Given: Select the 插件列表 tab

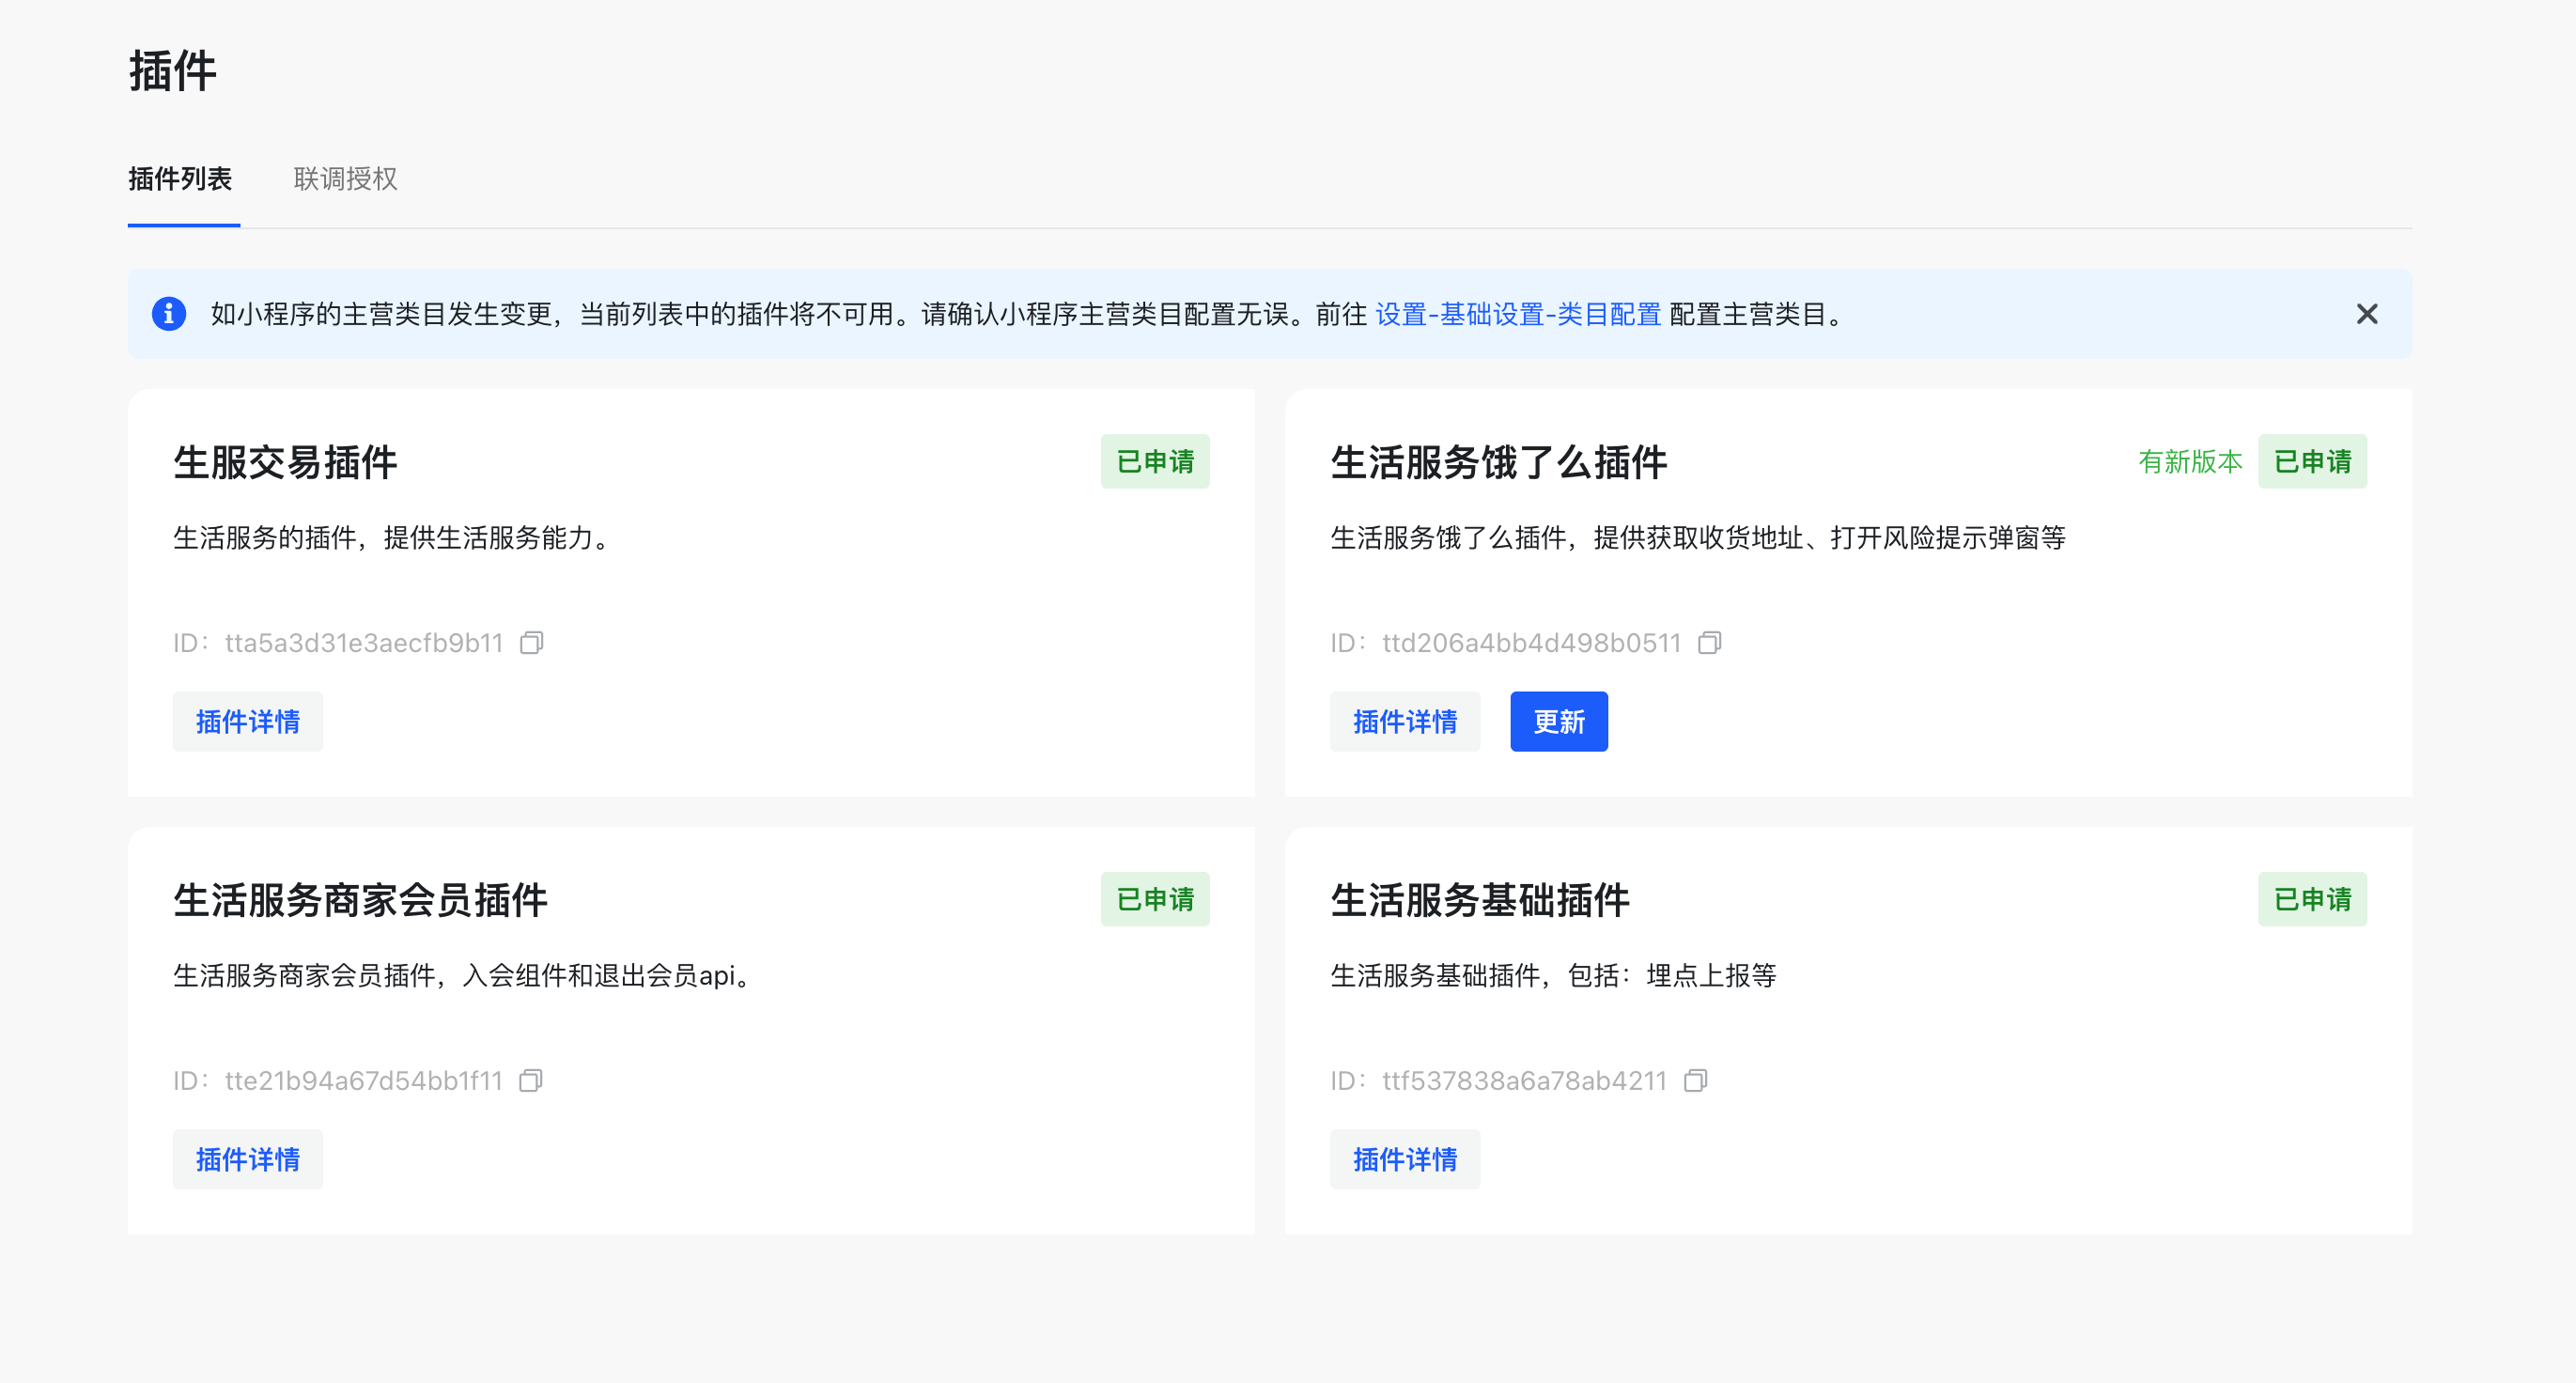Looking at the screenshot, I should click(181, 179).
